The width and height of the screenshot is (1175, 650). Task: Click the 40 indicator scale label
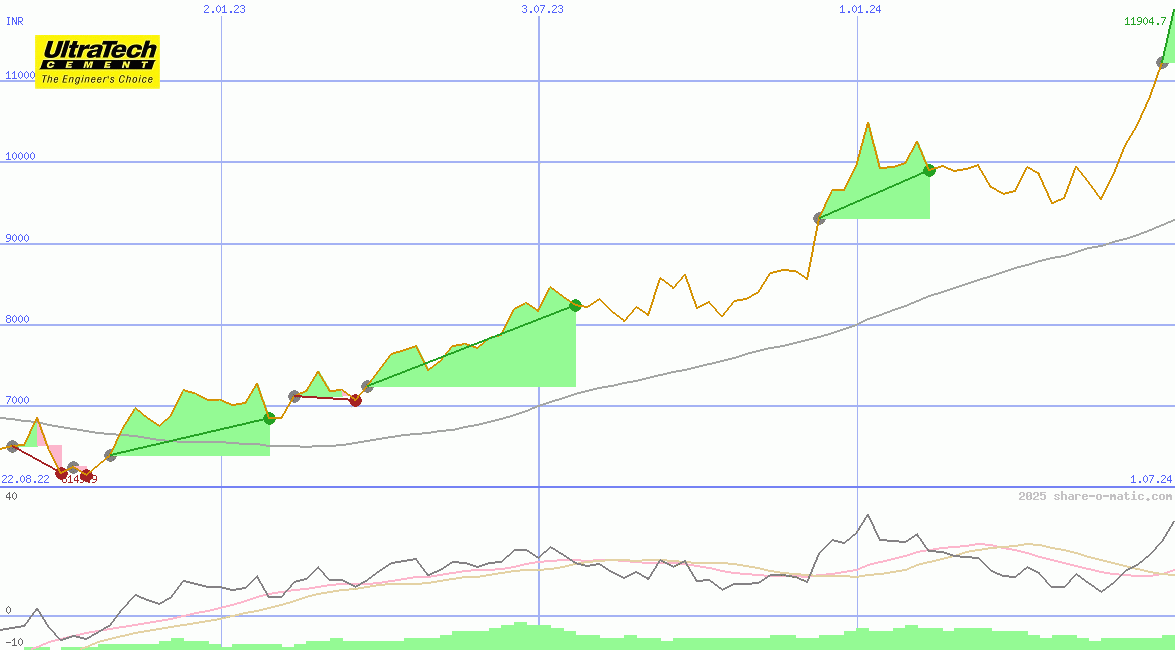tap(11, 496)
